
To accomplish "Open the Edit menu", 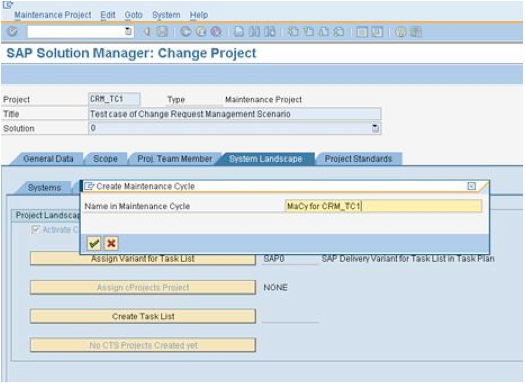I will point(108,15).
